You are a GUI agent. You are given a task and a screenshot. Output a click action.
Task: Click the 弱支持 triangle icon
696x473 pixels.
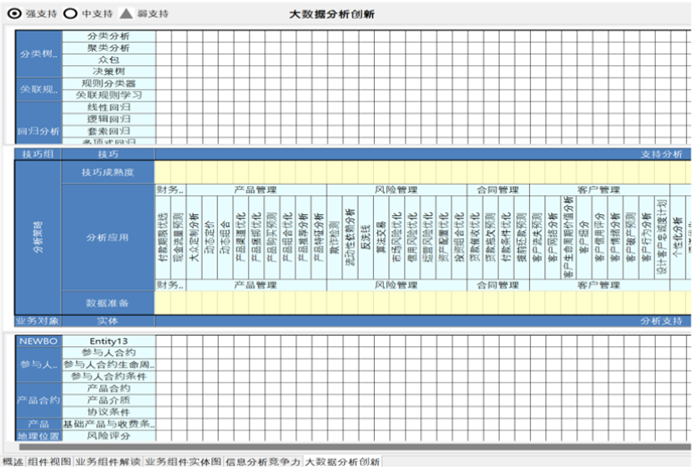pyautogui.click(x=125, y=14)
